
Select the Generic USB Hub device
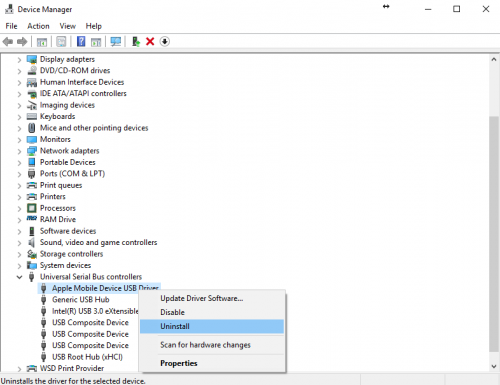pos(80,300)
